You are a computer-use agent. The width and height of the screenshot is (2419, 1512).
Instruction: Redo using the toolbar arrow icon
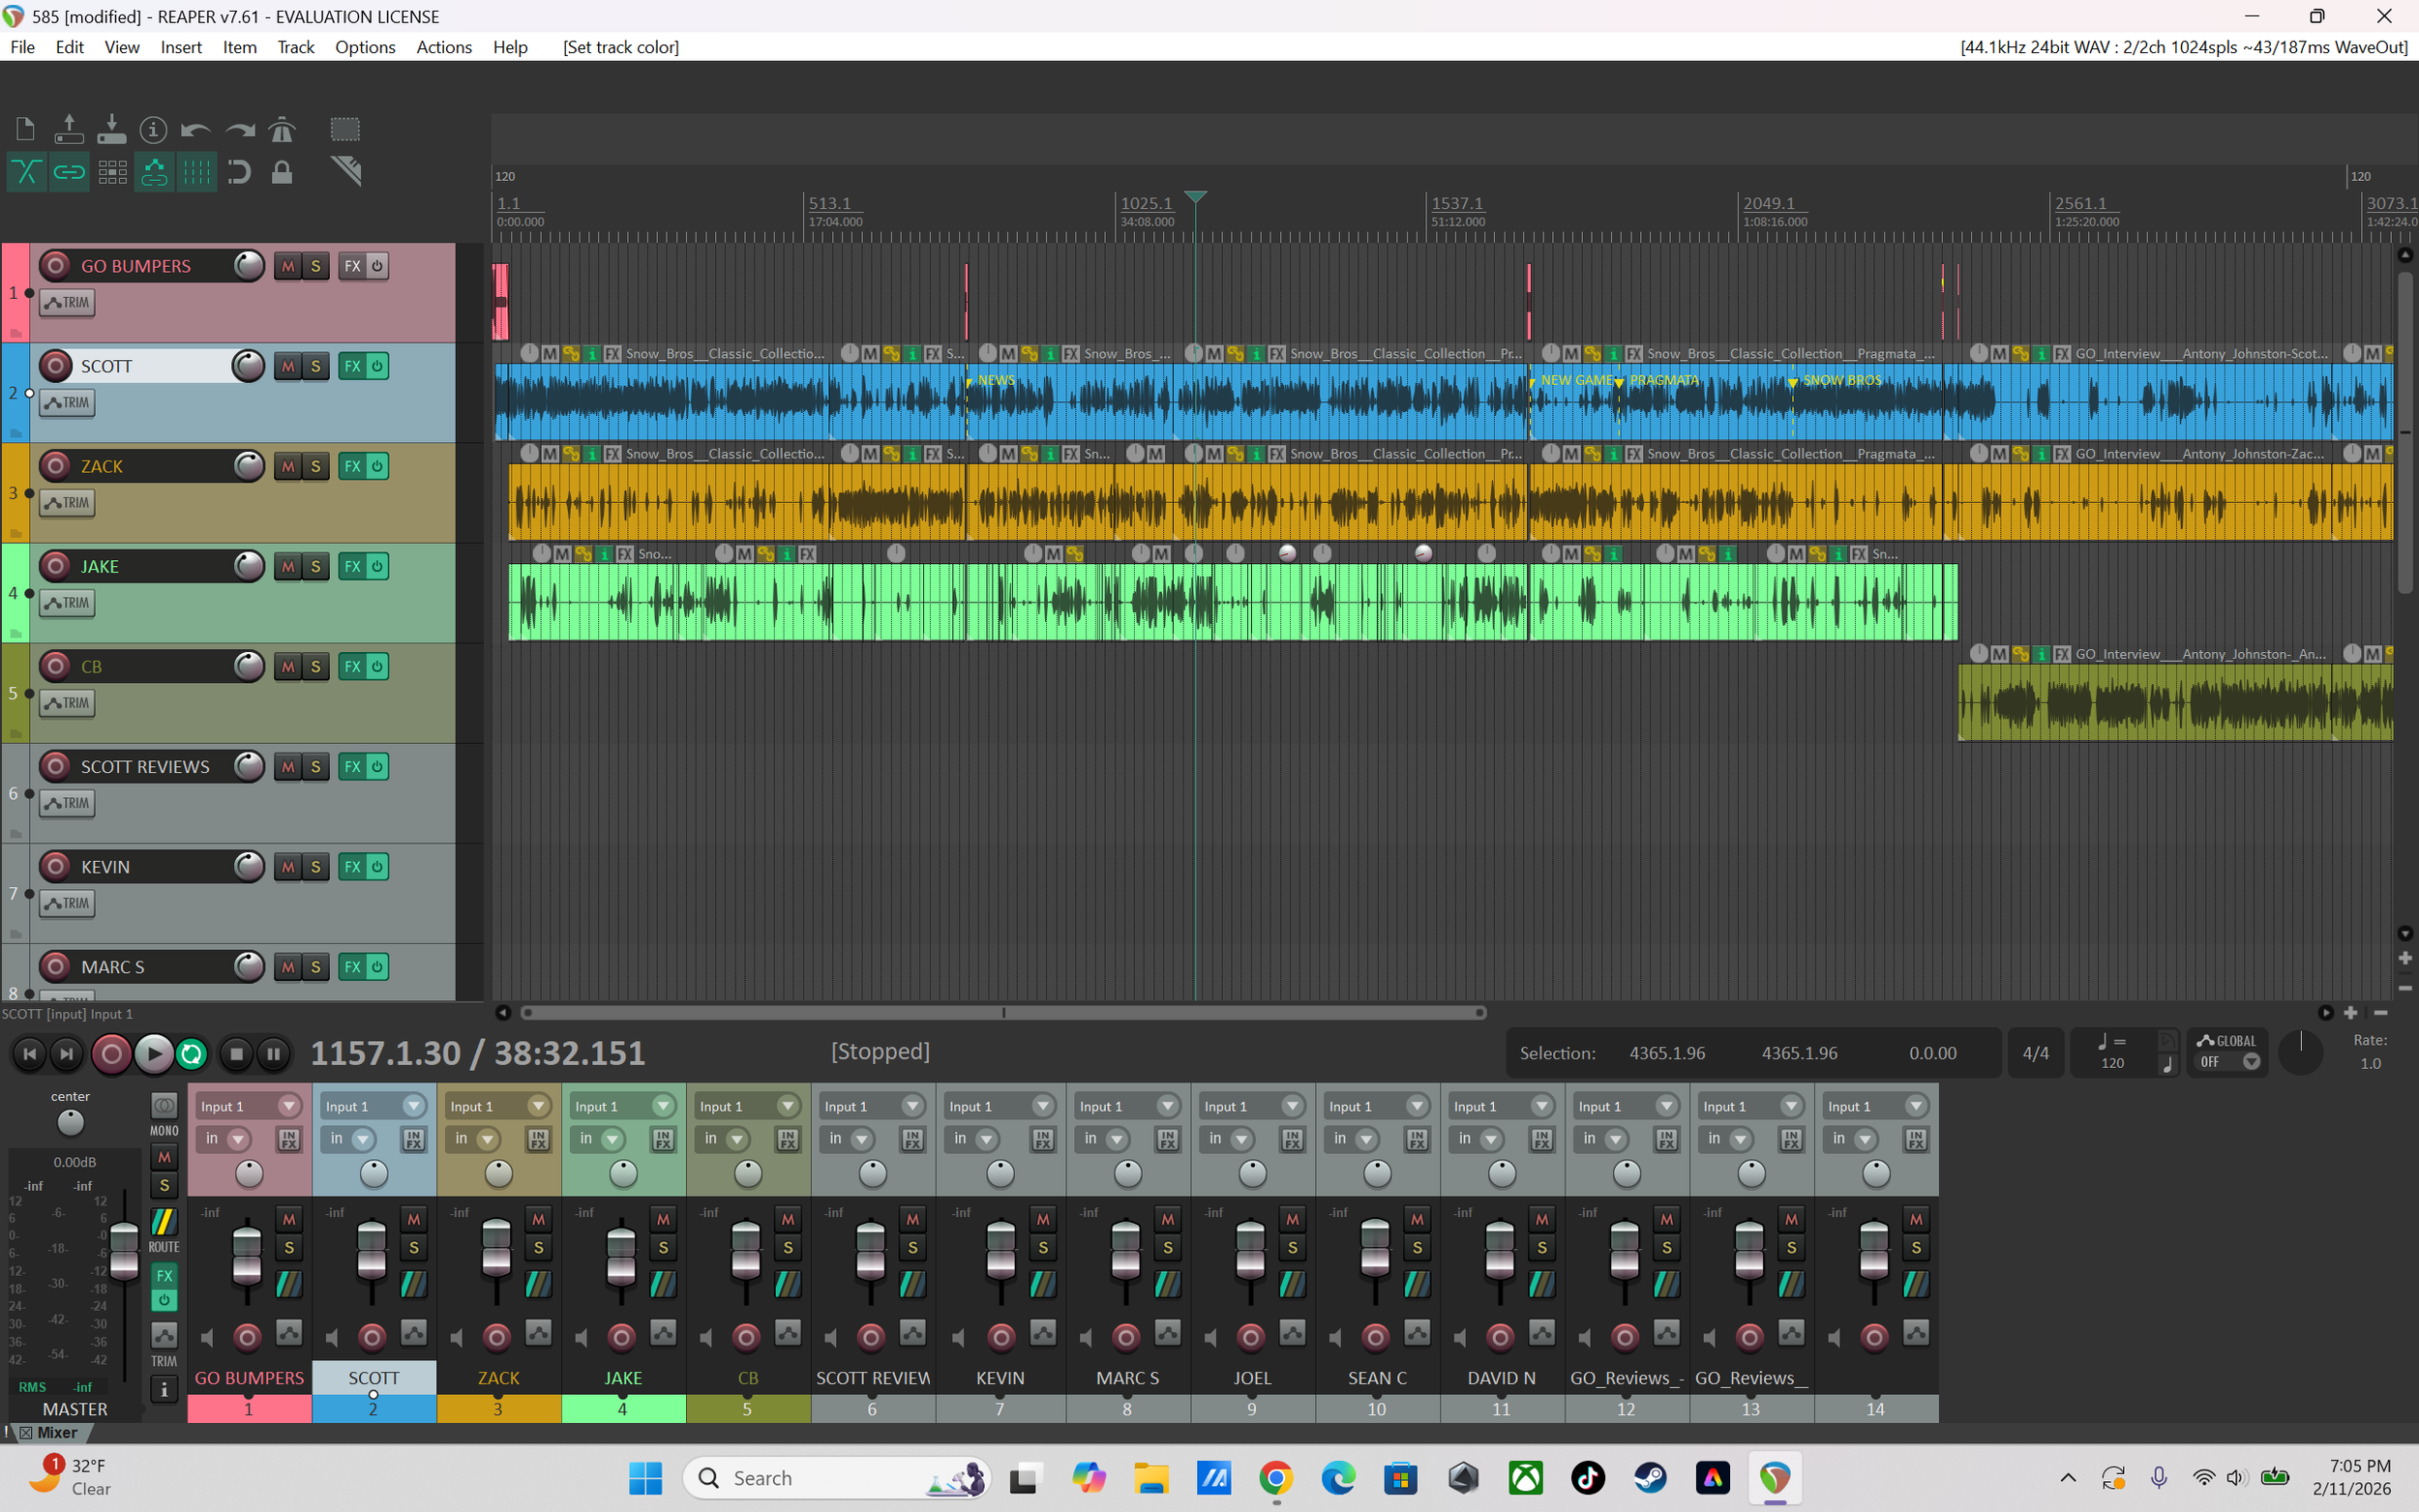(240, 130)
